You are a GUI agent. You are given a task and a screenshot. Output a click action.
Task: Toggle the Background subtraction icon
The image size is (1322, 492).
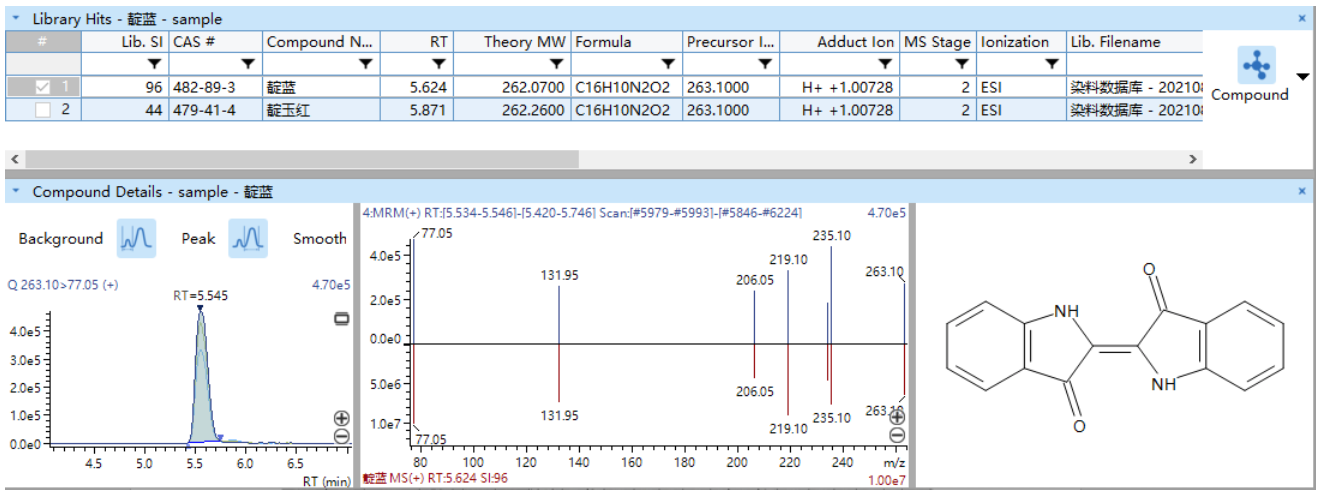(136, 239)
